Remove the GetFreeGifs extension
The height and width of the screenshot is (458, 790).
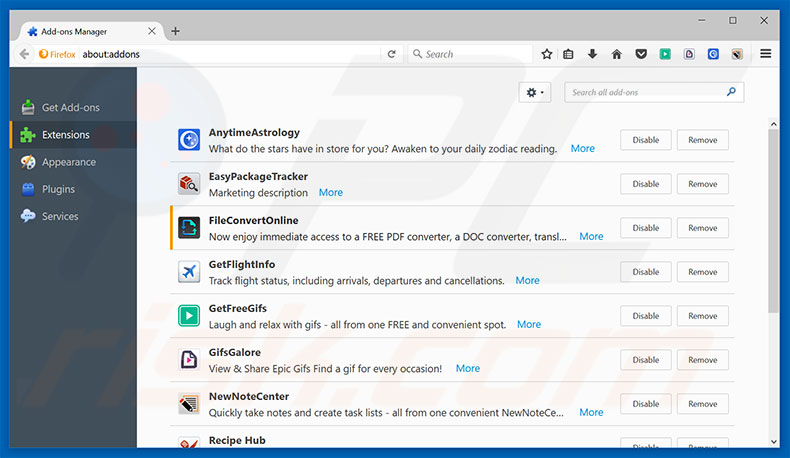[x=702, y=316]
